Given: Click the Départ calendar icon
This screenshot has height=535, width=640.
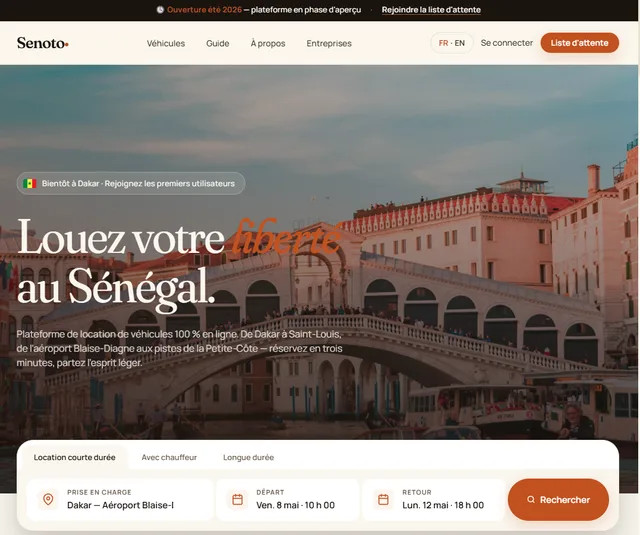Looking at the screenshot, I should tap(238, 499).
